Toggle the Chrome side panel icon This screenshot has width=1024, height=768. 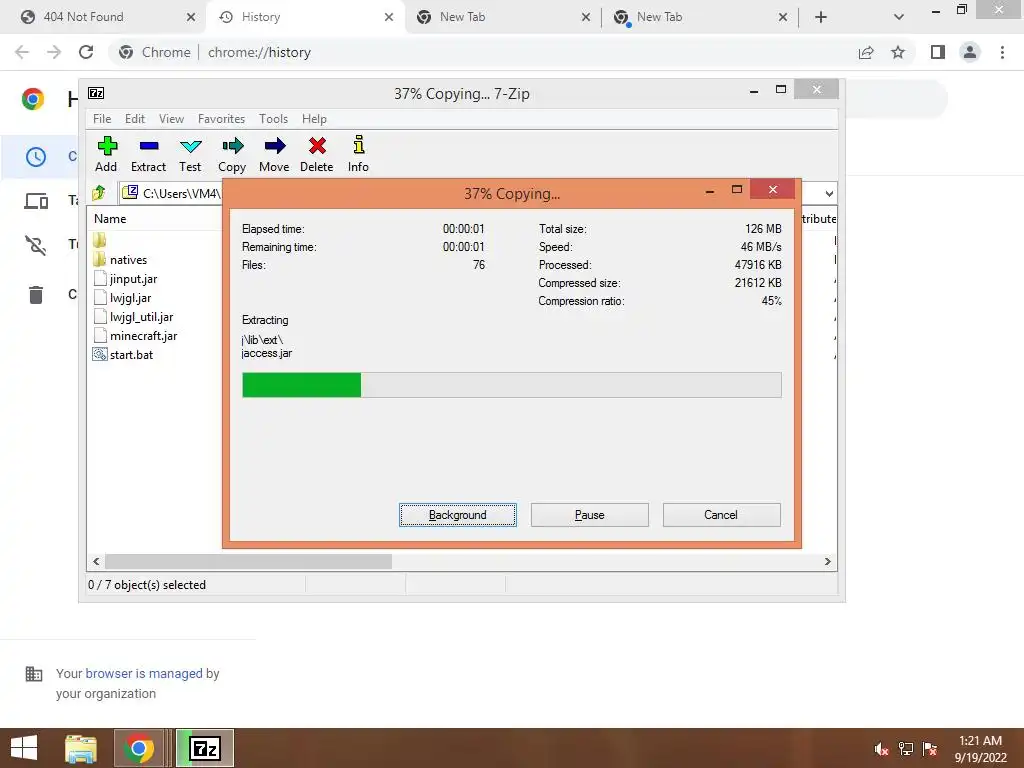(x=938, y=52)
